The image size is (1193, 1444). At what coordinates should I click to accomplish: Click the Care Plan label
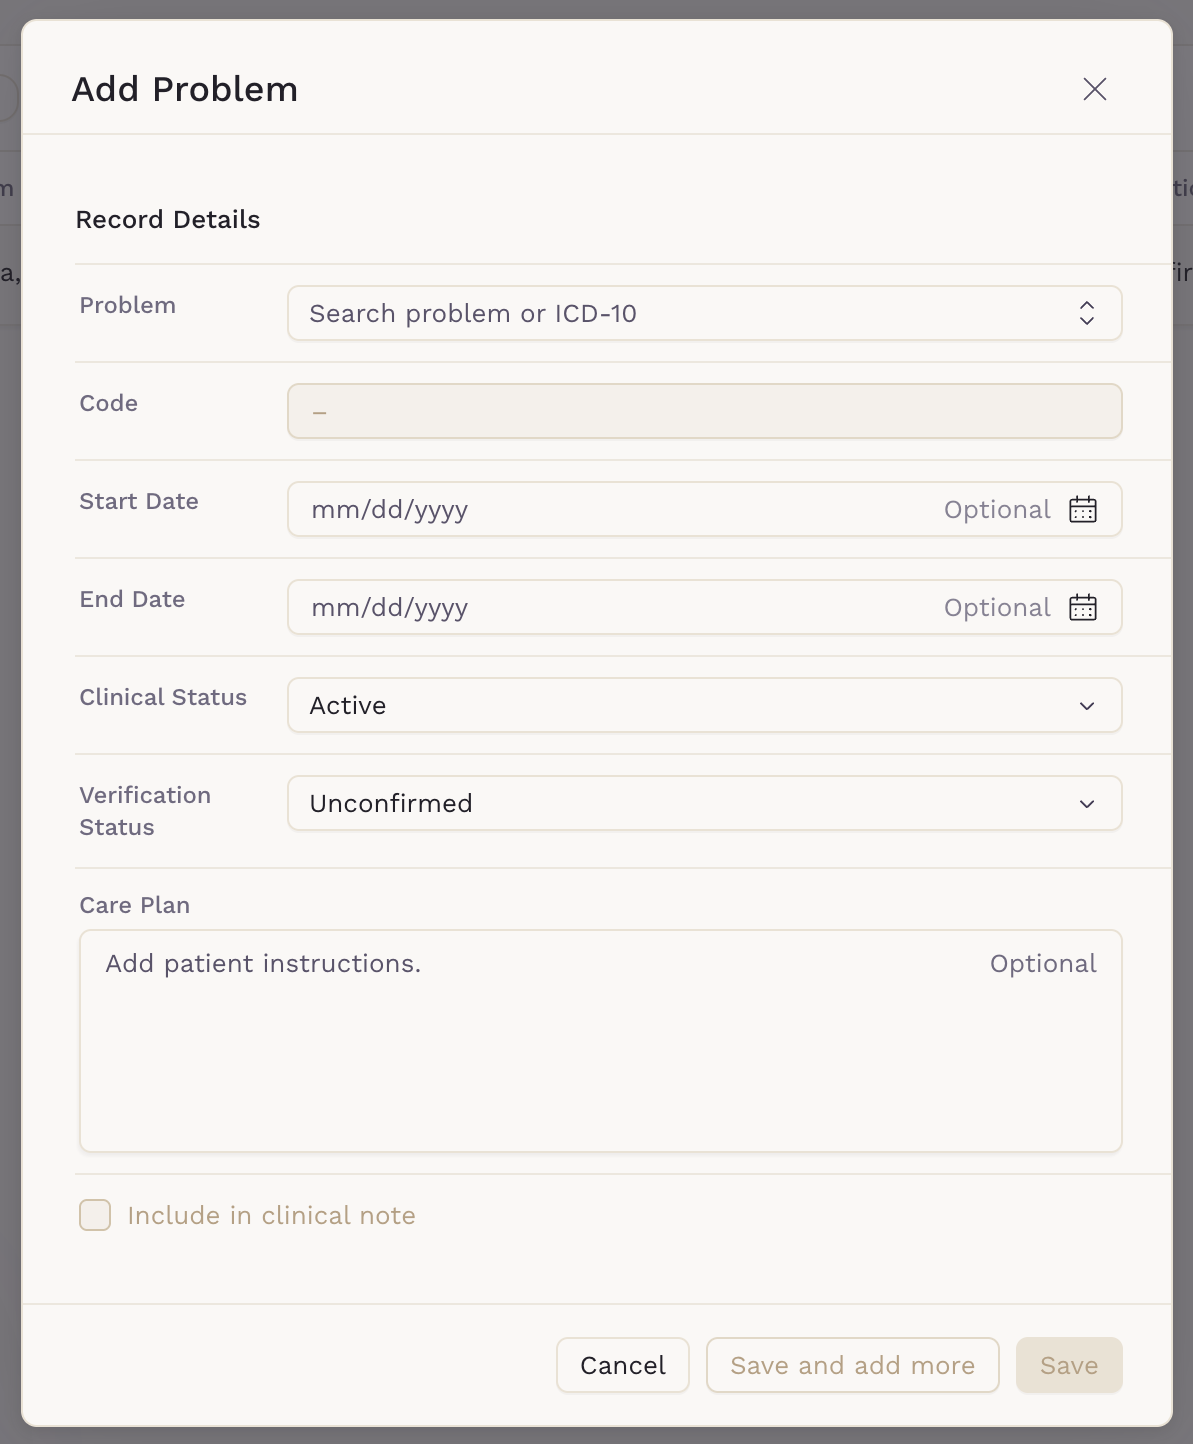click(135, 905)
